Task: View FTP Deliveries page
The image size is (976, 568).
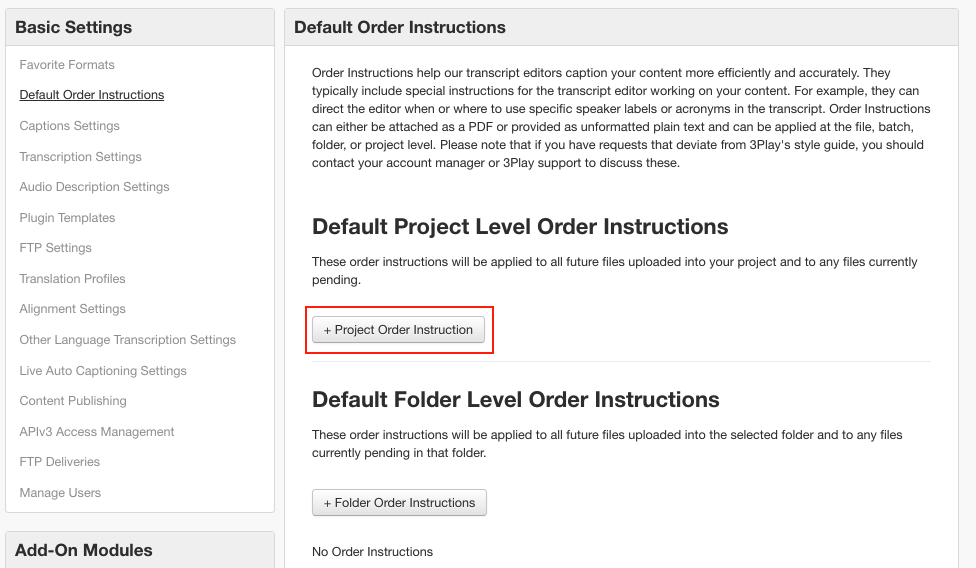Action: (59, 462)
